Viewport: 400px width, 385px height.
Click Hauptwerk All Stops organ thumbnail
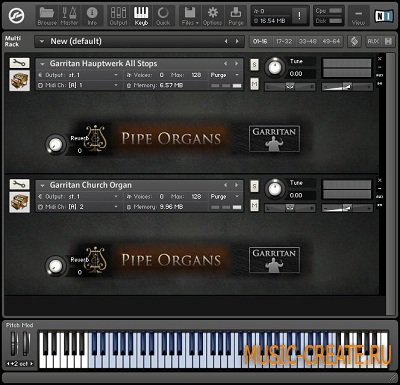point(19,80)
